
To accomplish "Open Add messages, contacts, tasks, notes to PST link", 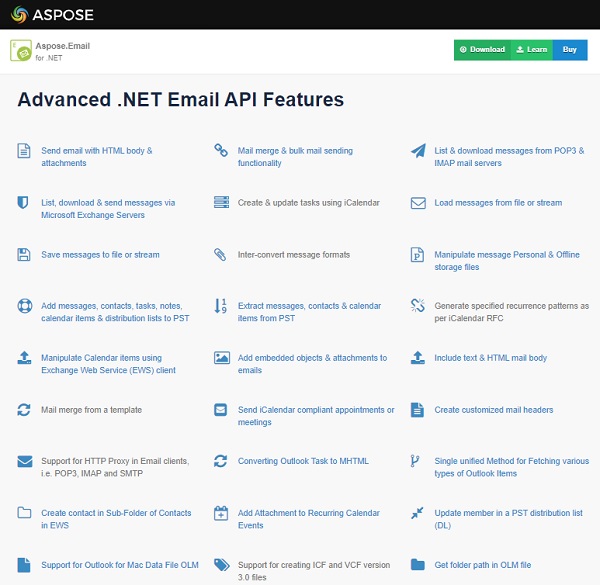I will [x=115, y=312].
